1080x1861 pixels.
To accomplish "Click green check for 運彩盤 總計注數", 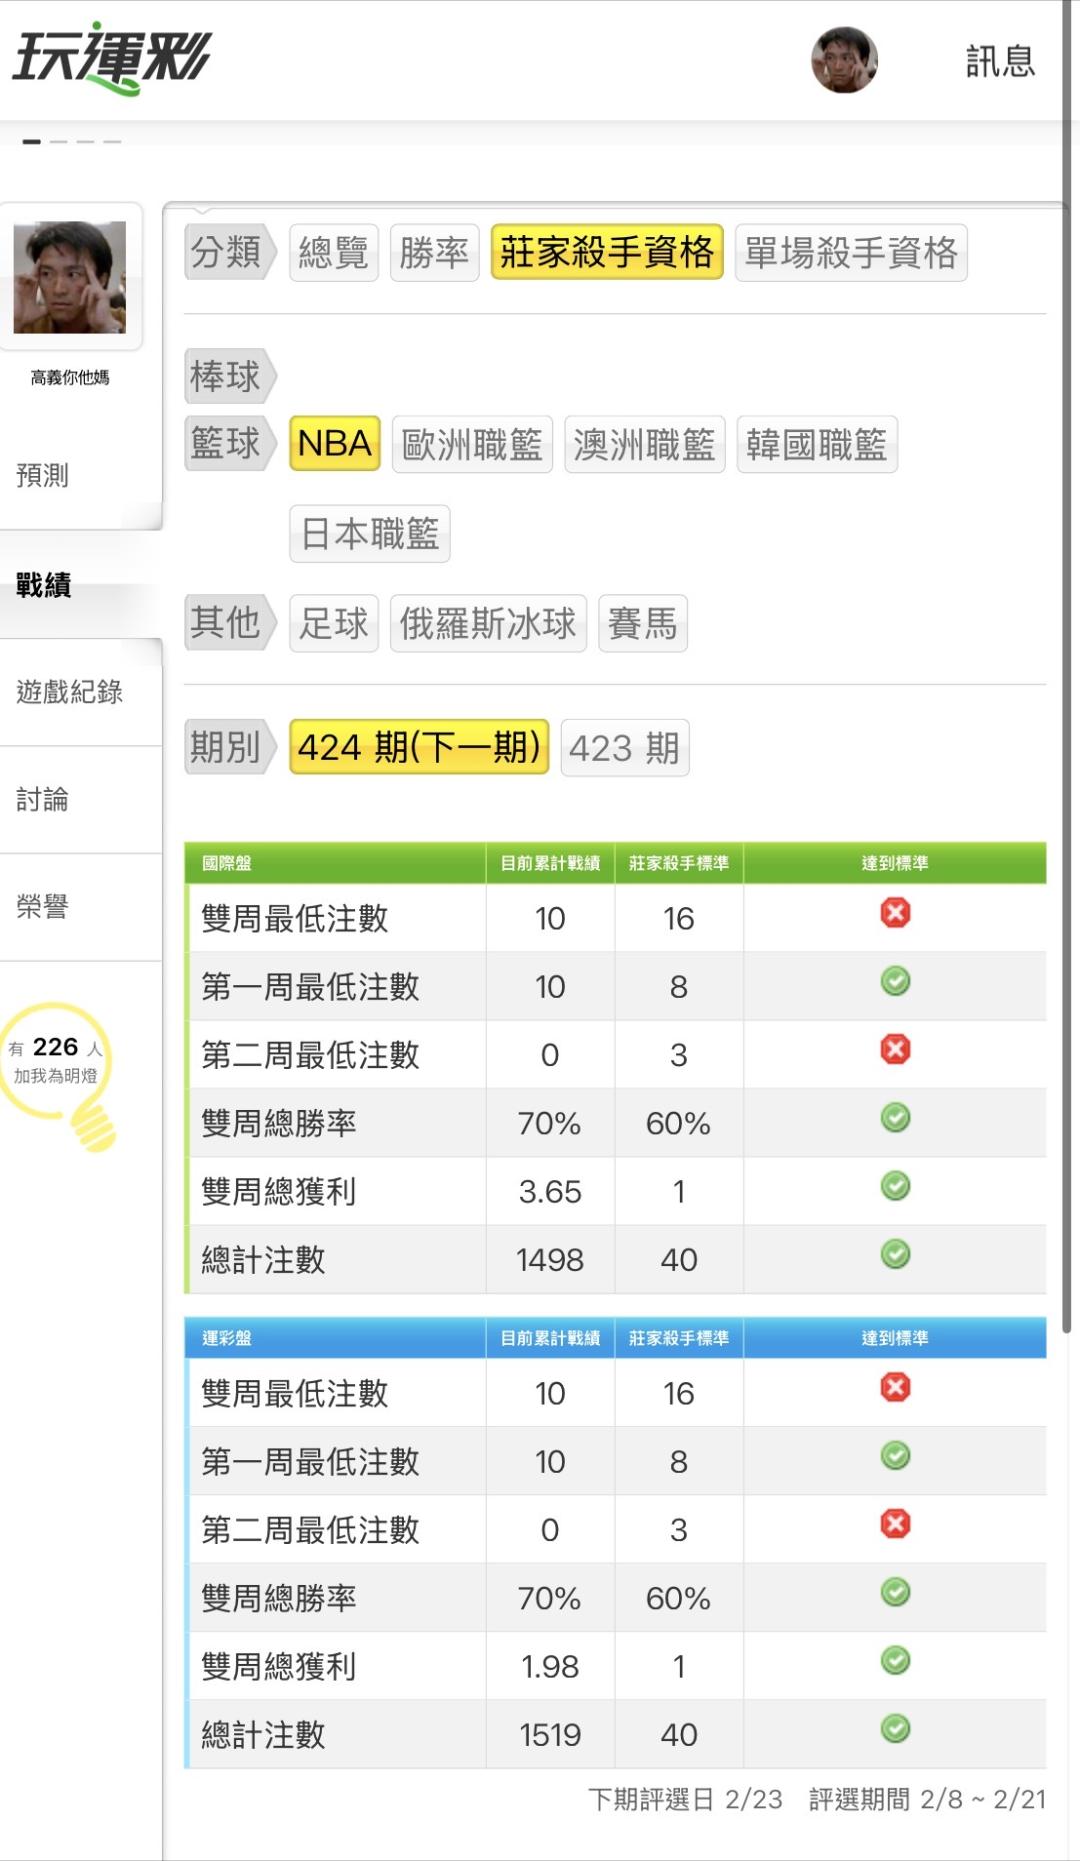I will (x=895, y=1729).
